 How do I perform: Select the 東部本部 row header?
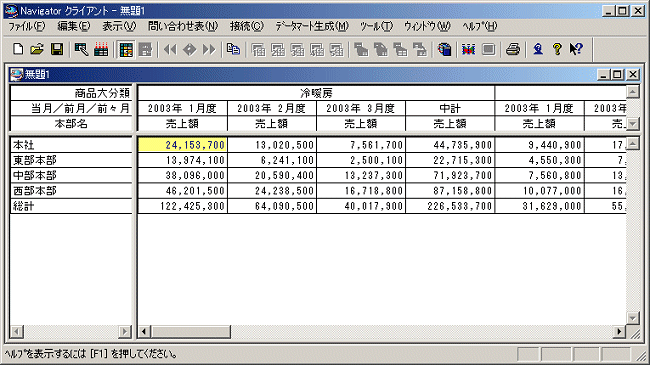click(x=71, y=160)
